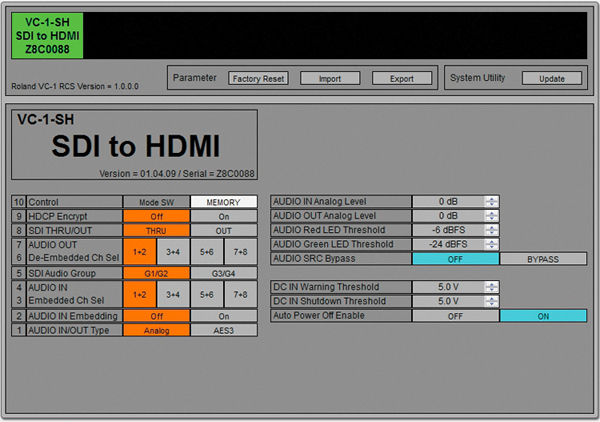Turn AUDIO IN Embedding On
Image resolution: width=600 pixels, height=422 pixels.
coord(224,316)
